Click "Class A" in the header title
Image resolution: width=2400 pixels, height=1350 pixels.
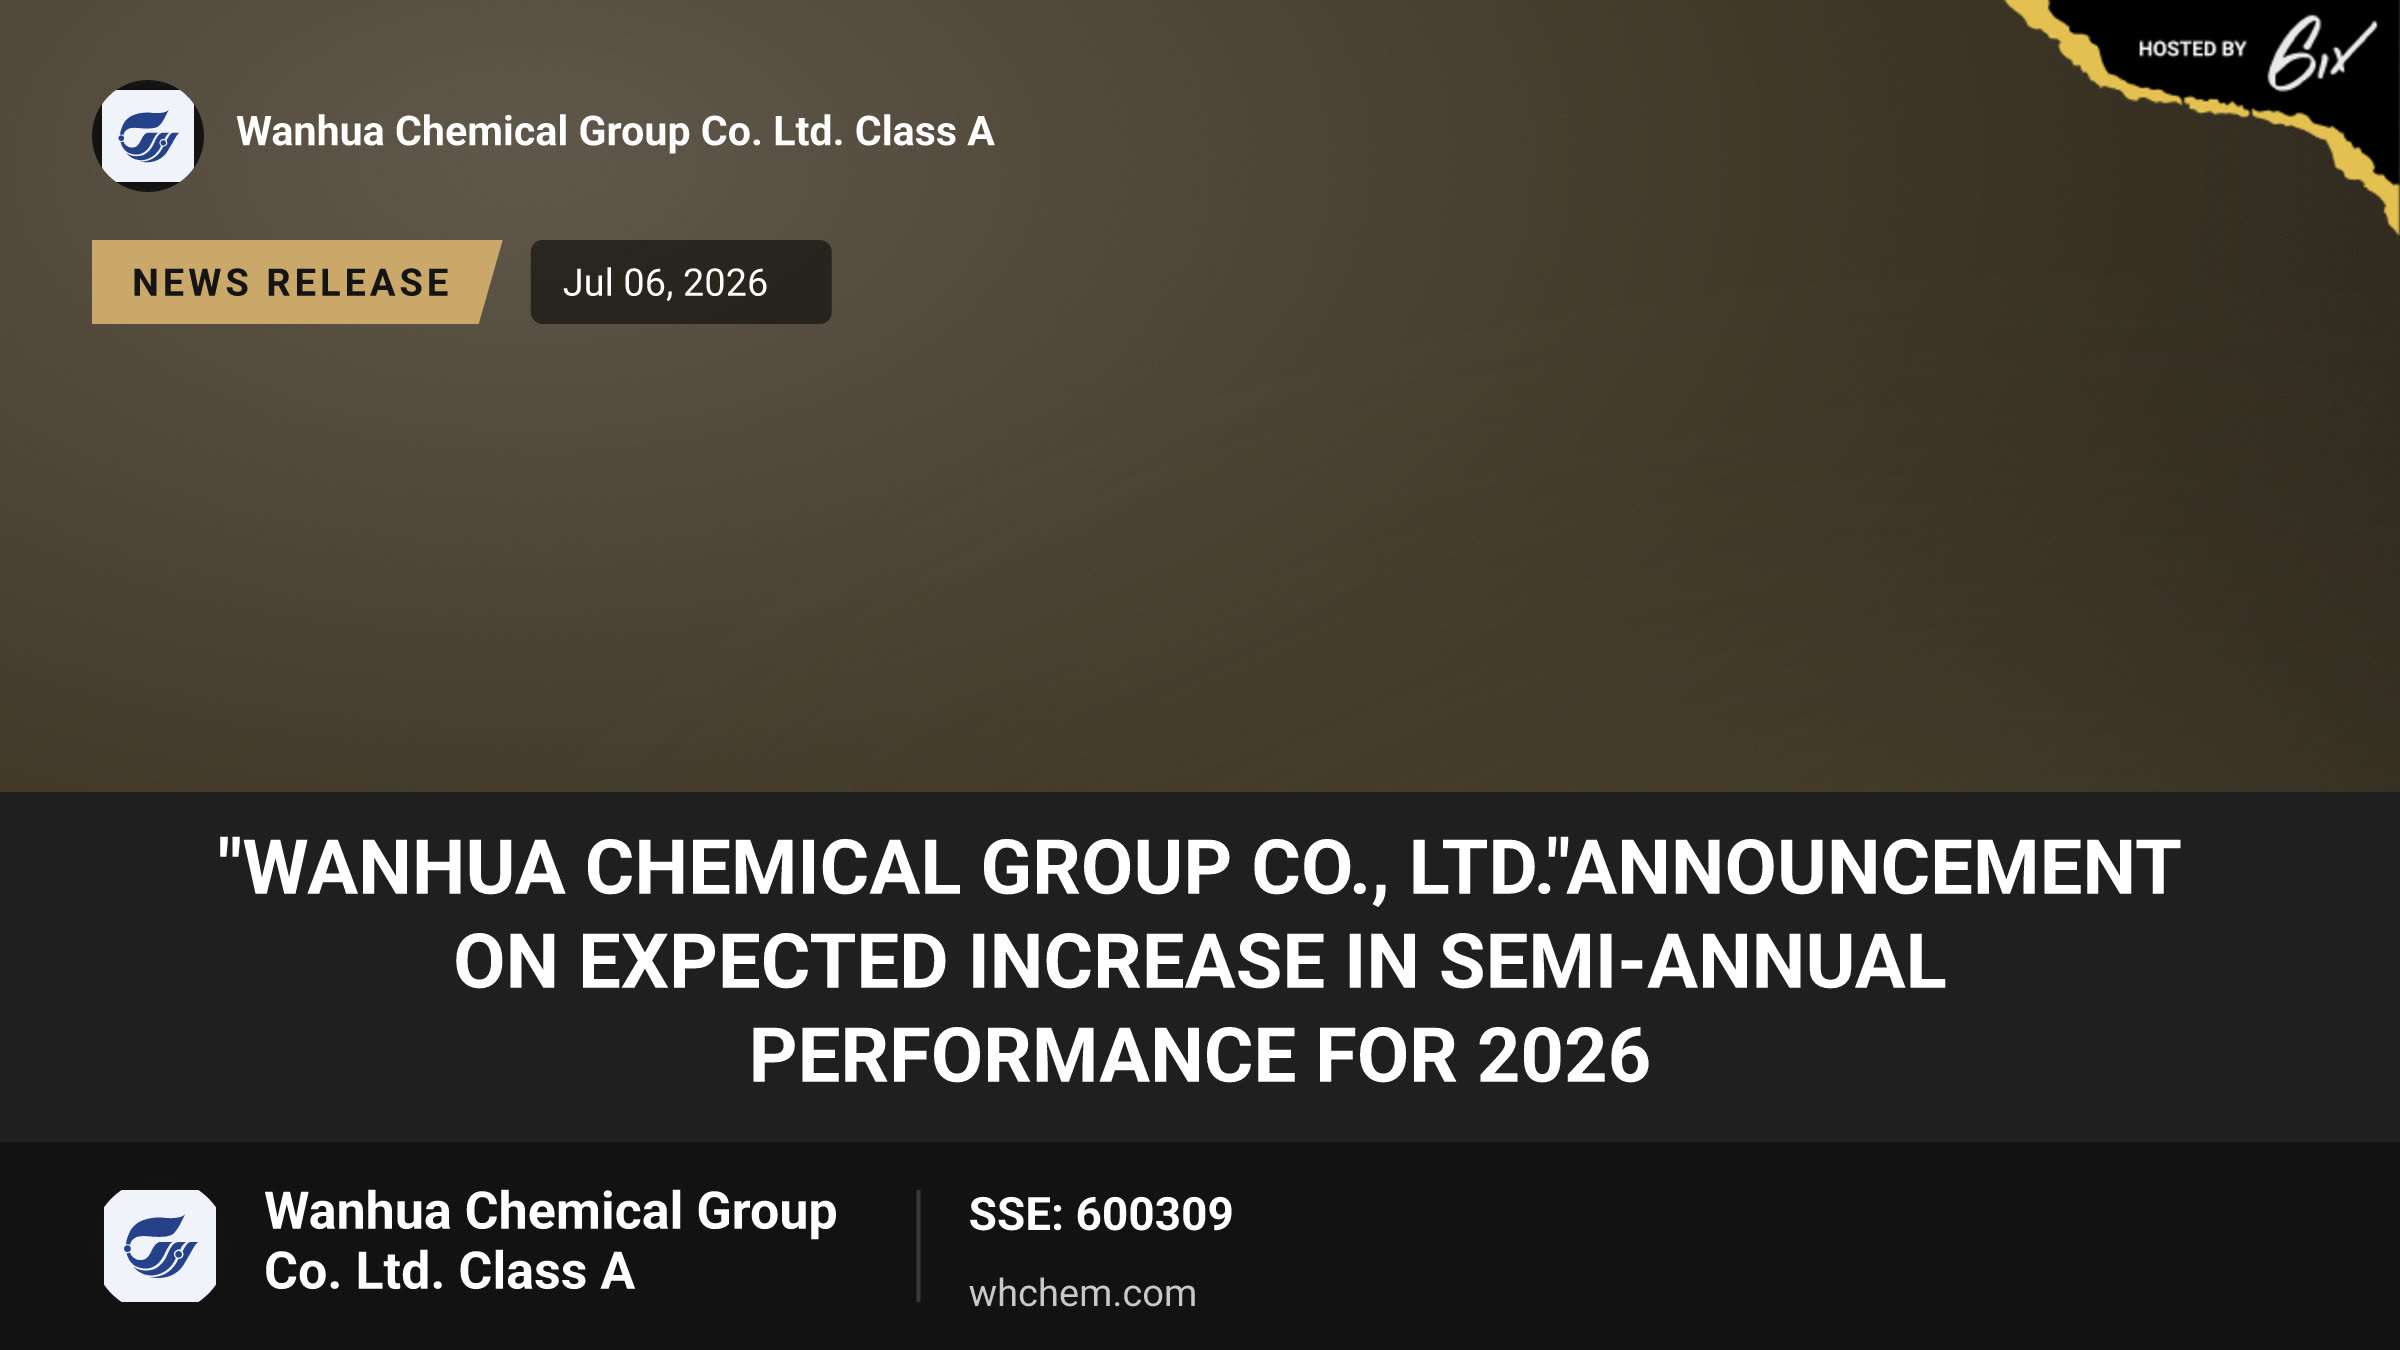coord(924,131)
